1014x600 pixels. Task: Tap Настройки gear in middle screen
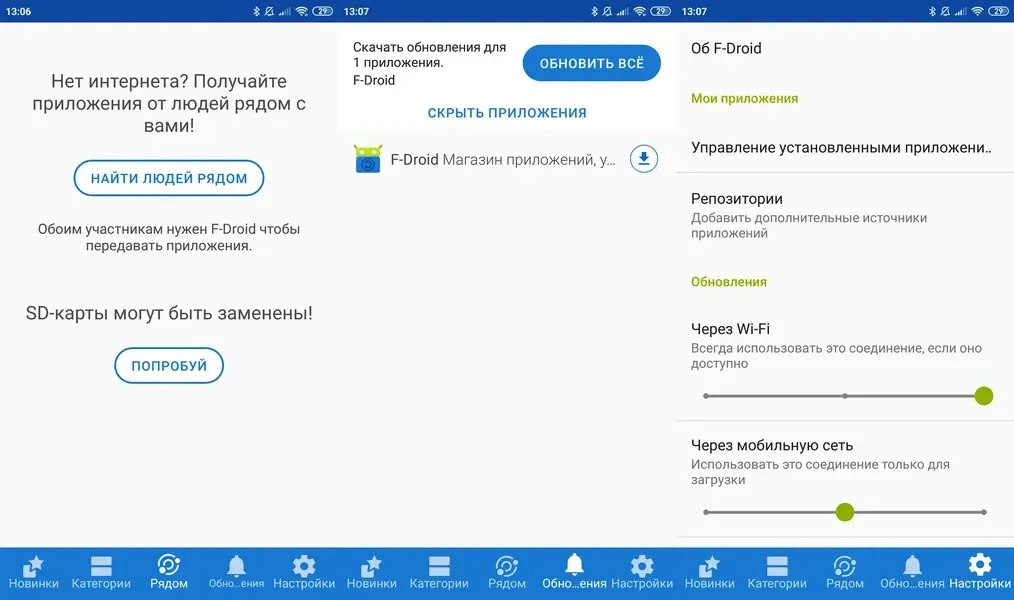642,566
